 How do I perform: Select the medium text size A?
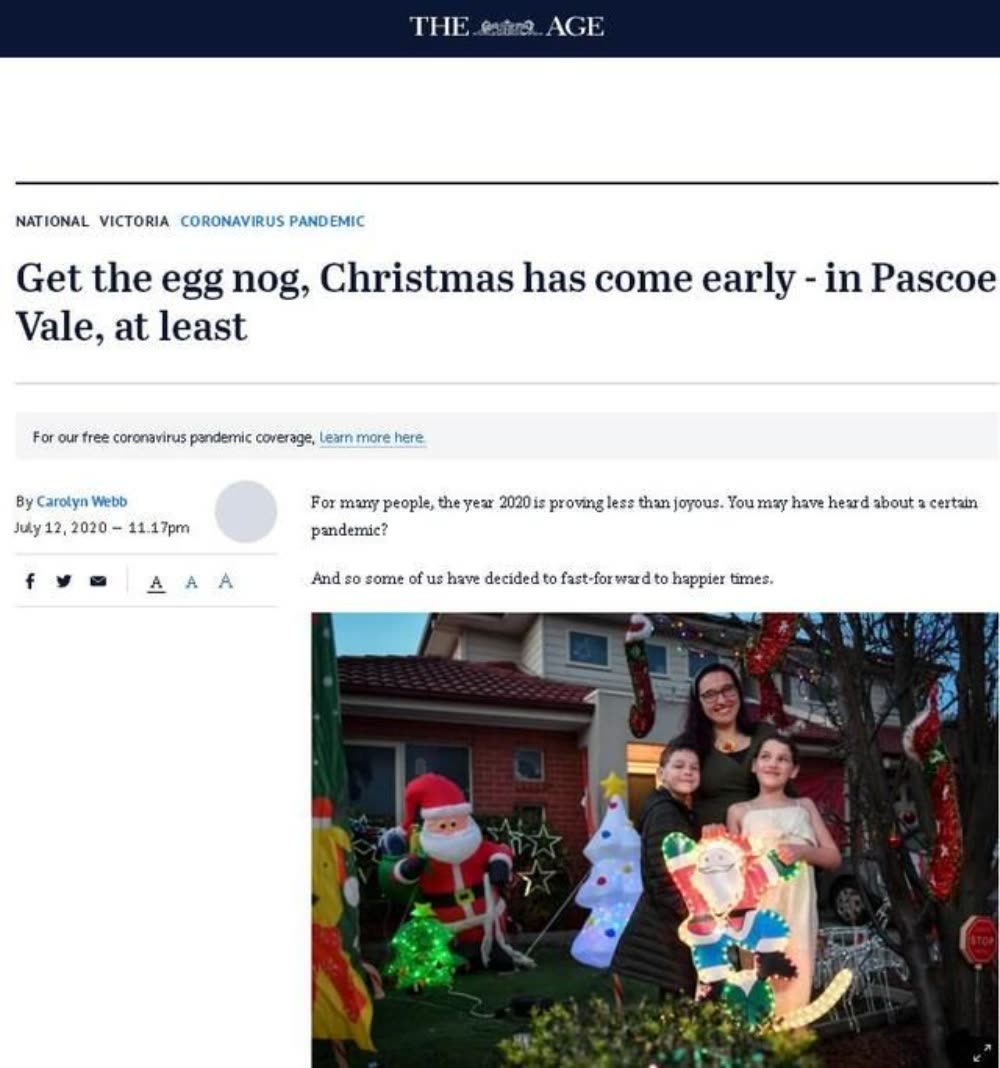click(x=191, y=582)
